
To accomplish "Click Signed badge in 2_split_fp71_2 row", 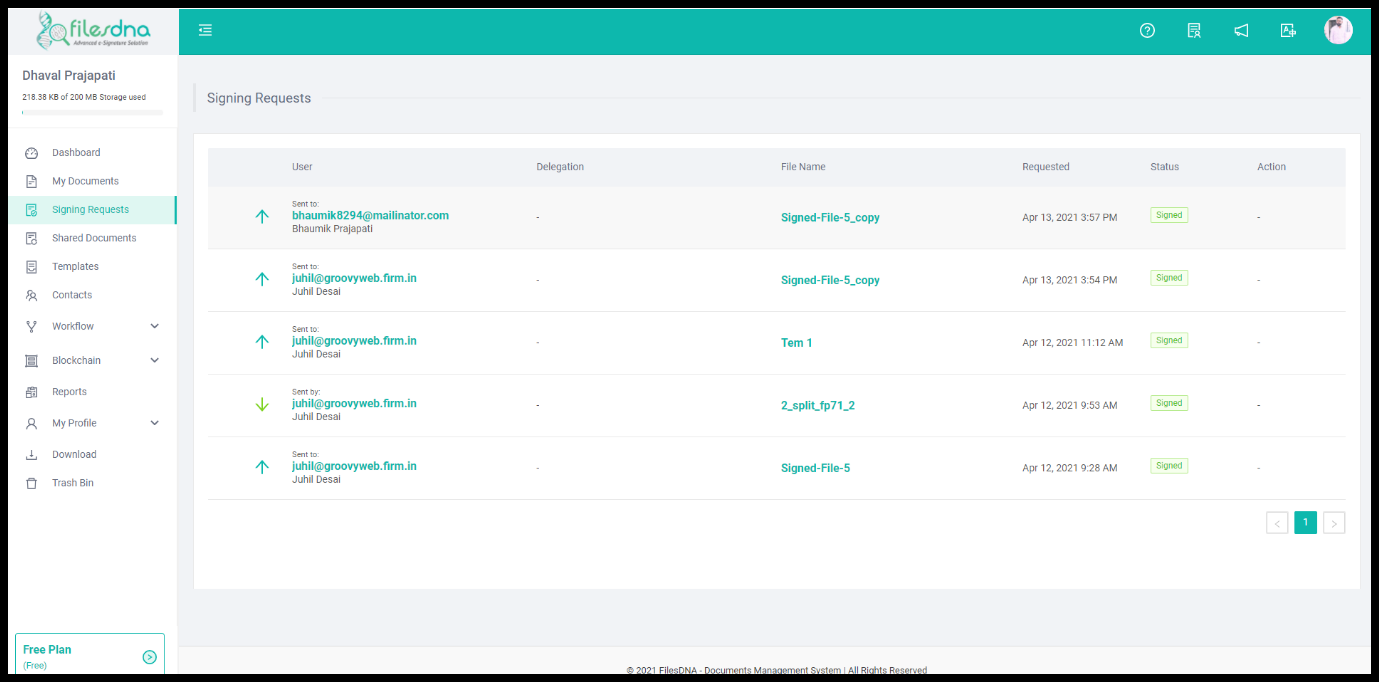I will point(1169,403).
